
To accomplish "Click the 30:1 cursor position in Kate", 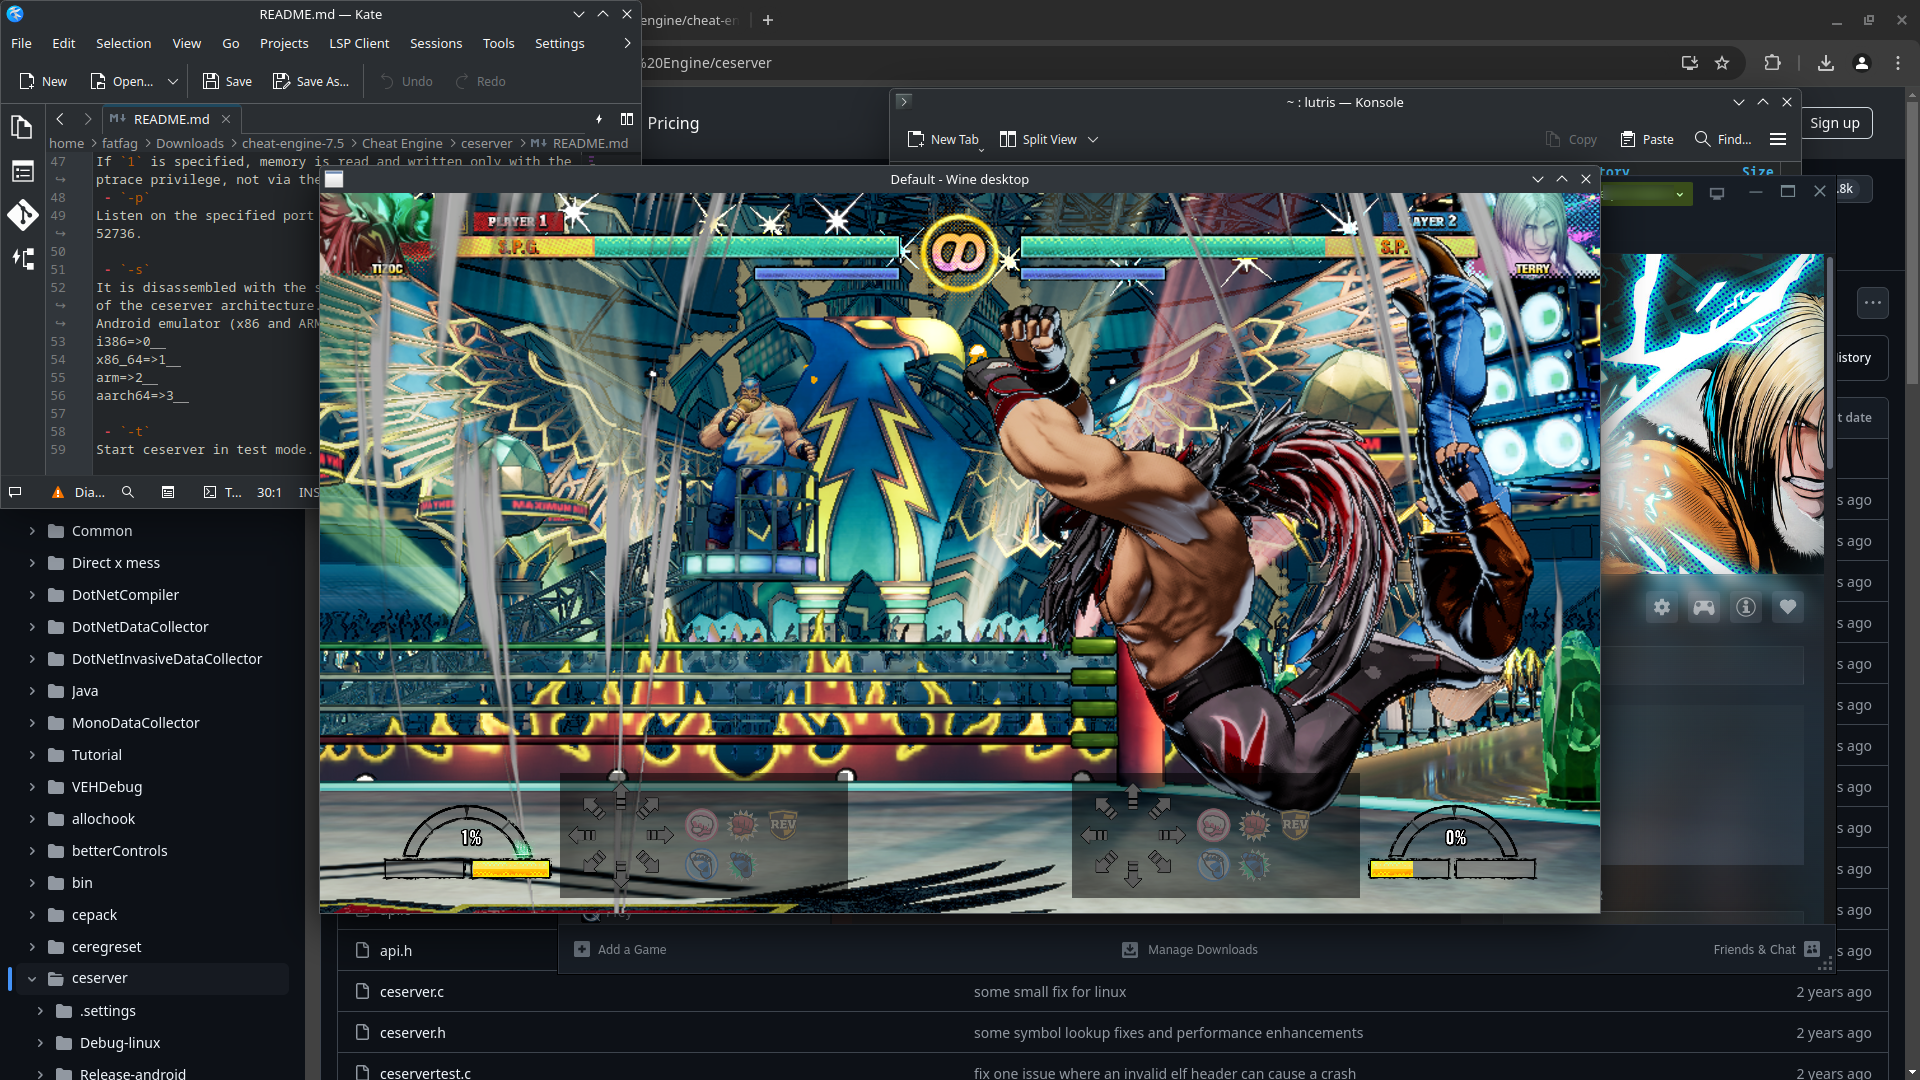I will (269, 492).
